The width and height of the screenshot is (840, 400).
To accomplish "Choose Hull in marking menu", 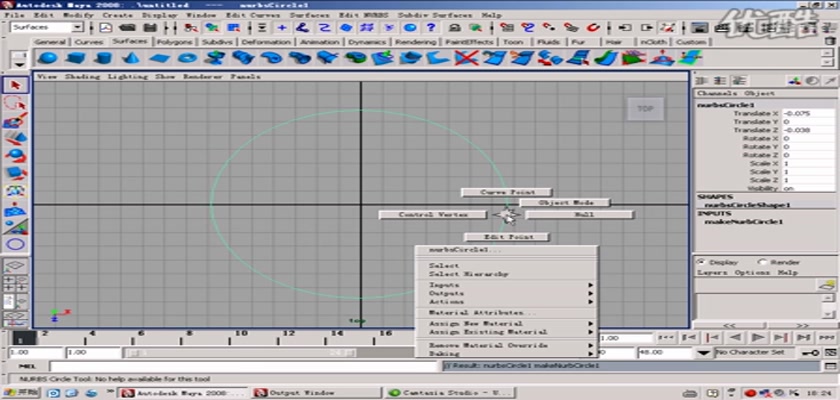I will click(x=580, y=215).
